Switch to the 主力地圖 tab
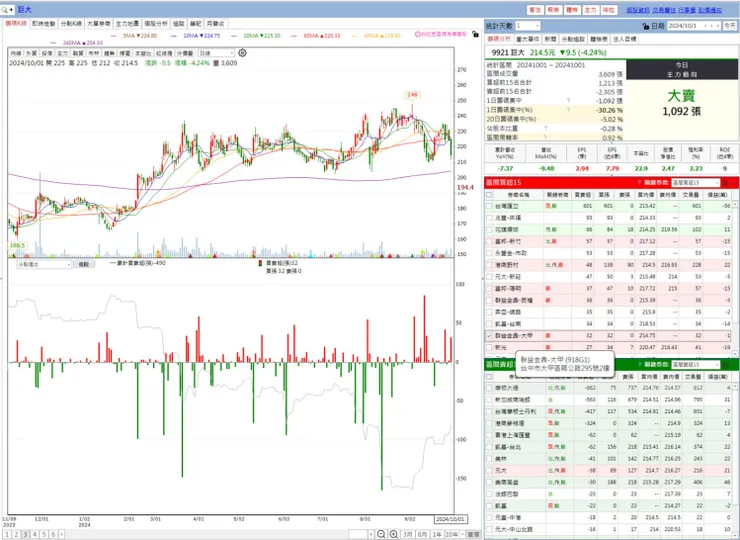This screenshot has width=740, height=540. [x=127, y=24]
